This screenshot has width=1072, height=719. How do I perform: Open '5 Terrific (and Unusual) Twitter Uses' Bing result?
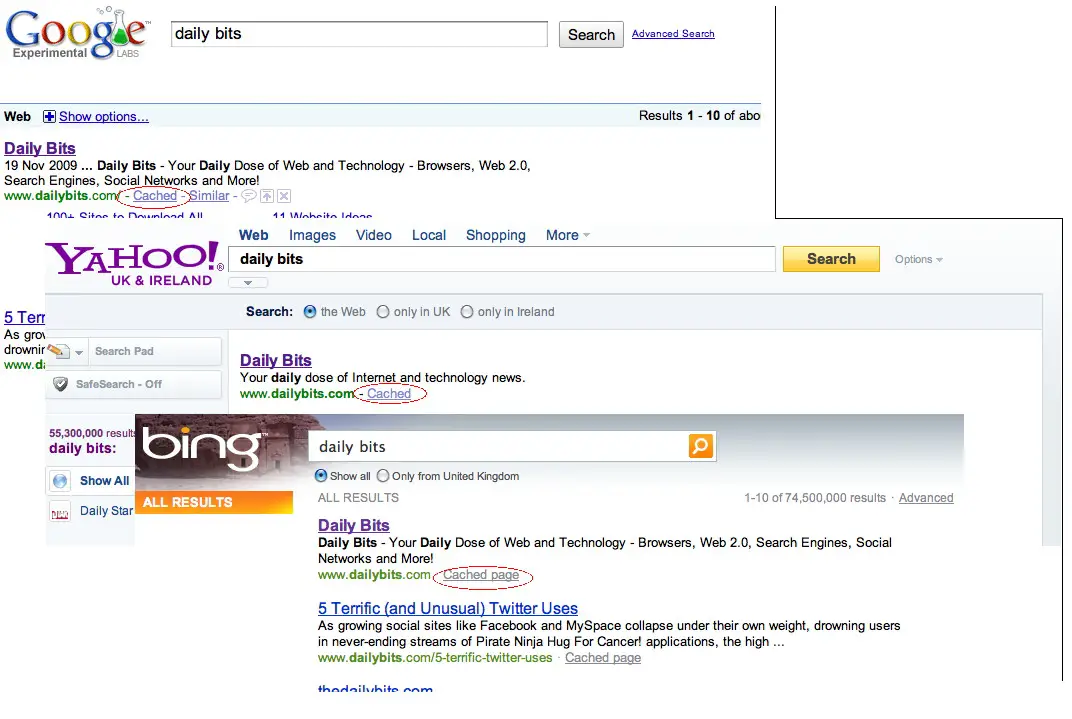448,608
